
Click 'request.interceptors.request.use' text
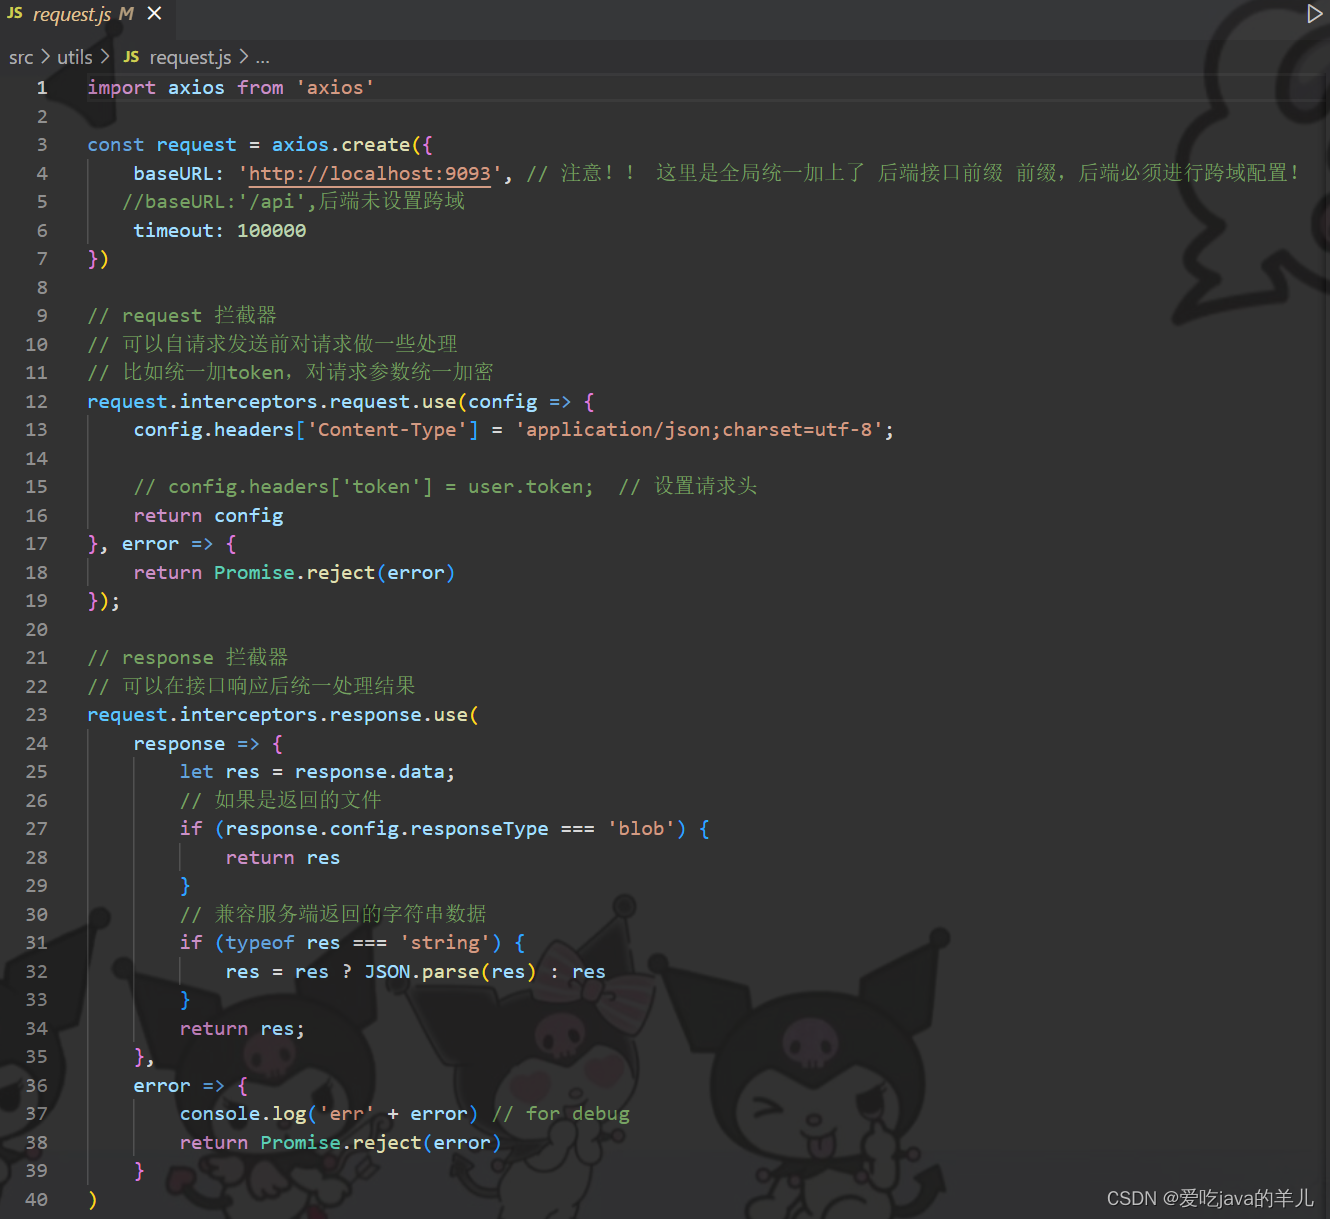[272, 402]
